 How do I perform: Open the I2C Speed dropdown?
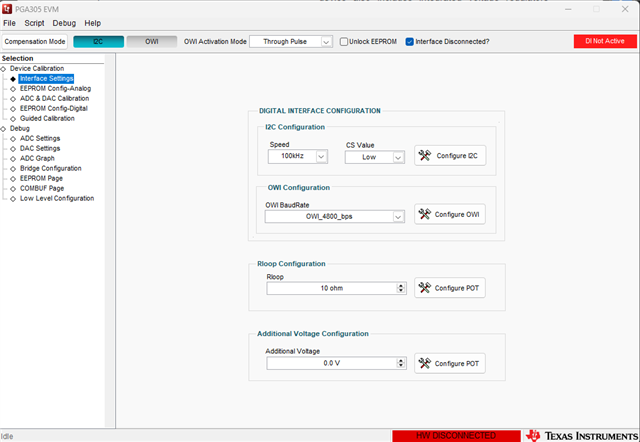[x=298, y=156]
